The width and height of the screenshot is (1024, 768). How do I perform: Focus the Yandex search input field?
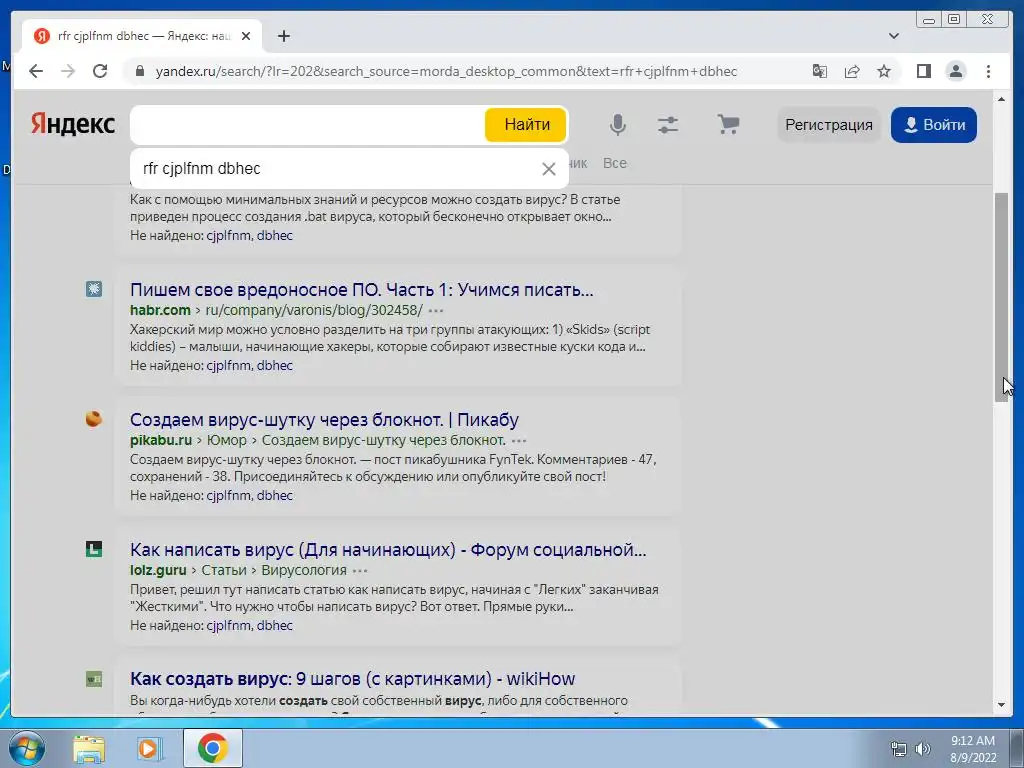click(307, 125)
